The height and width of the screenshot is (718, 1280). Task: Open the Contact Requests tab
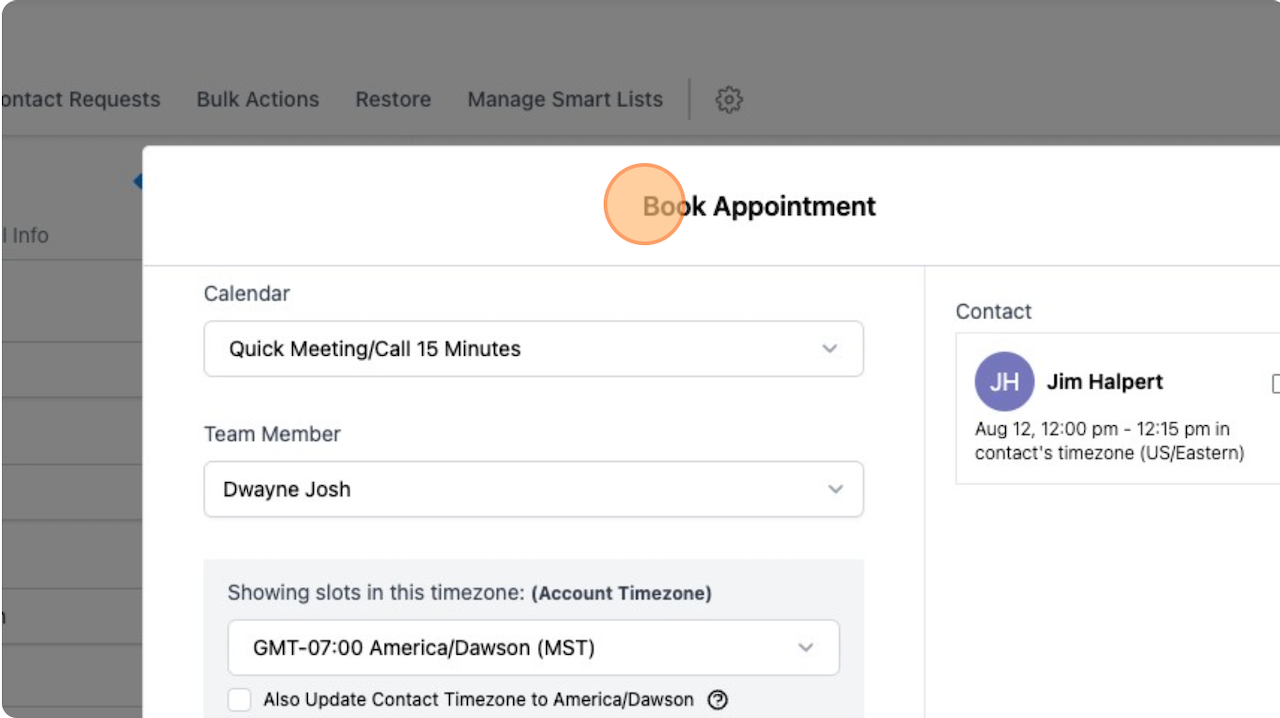point(80,100)
